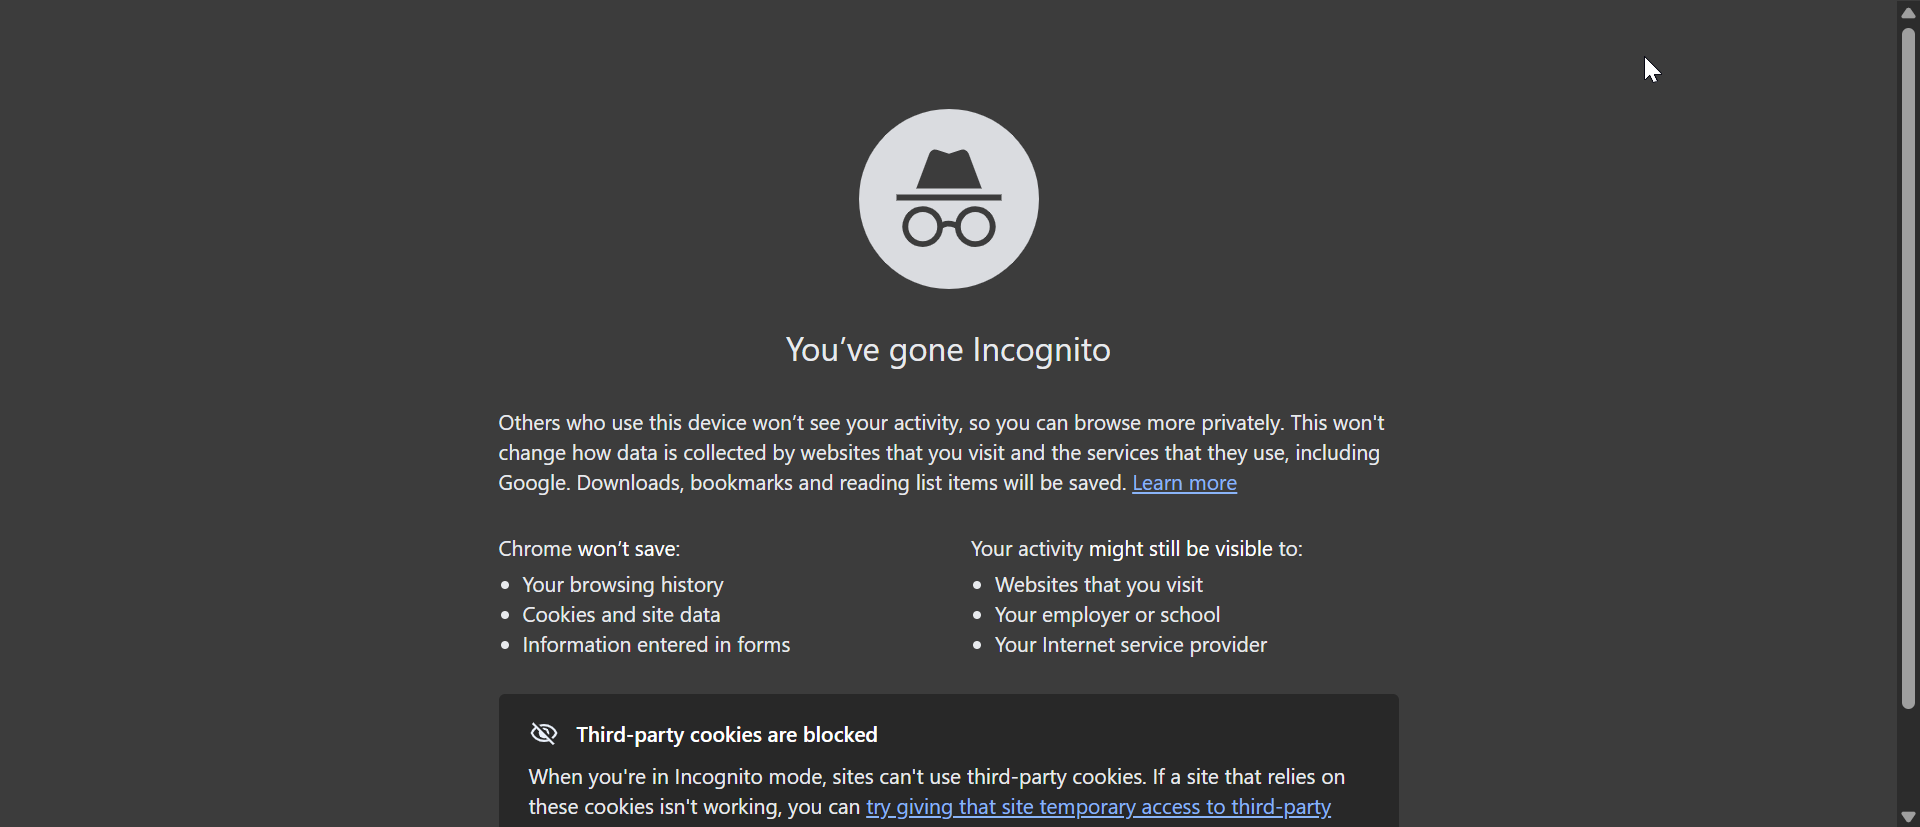Click the "Third-party cookies are blocked" title
Image resolution: width=1920 pixels, height=827 pixels.
click(x=727, y=735)
